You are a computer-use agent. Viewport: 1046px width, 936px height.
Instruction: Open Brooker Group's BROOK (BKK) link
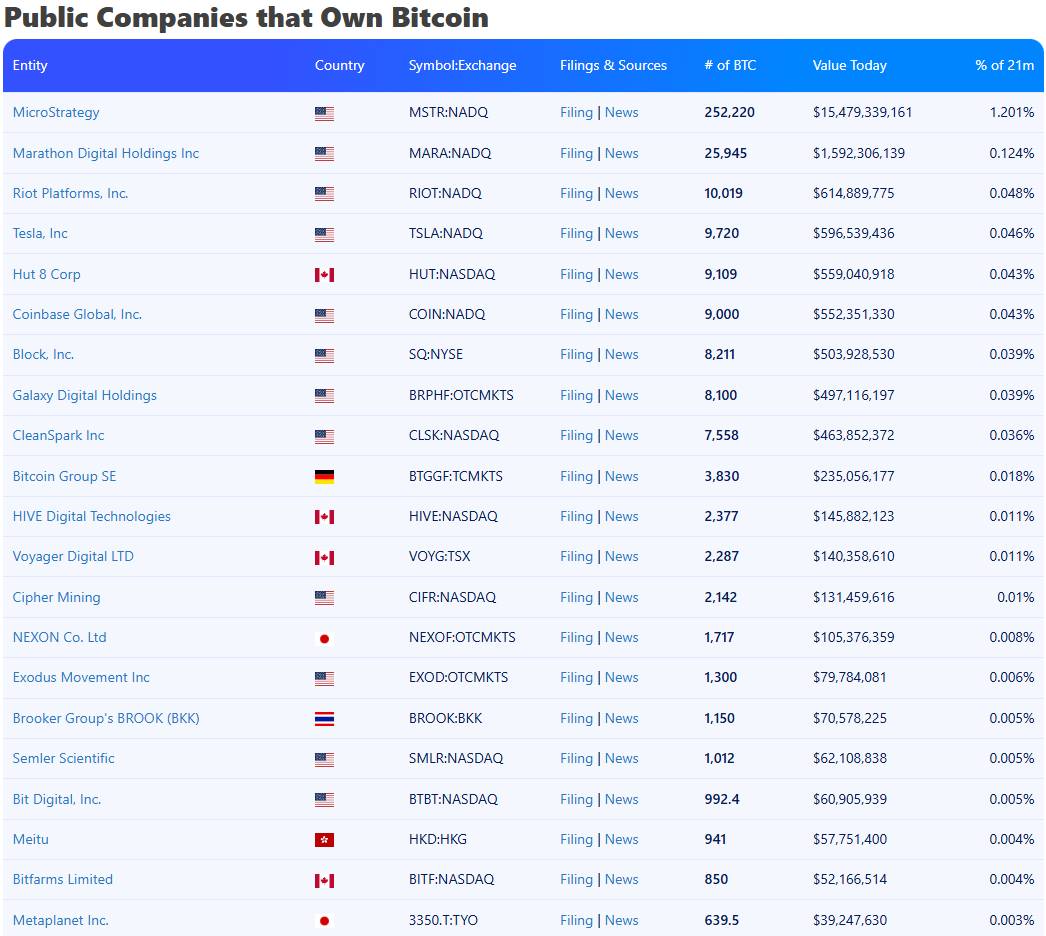coord(106,718)
